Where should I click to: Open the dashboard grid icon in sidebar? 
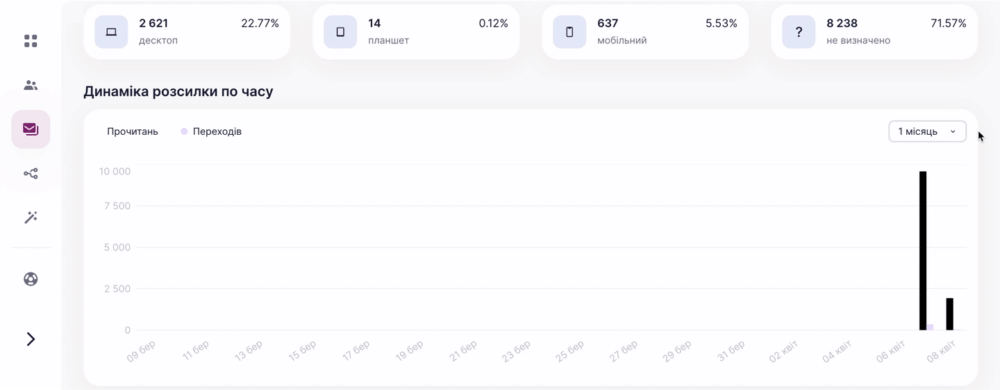pos(31,41)
